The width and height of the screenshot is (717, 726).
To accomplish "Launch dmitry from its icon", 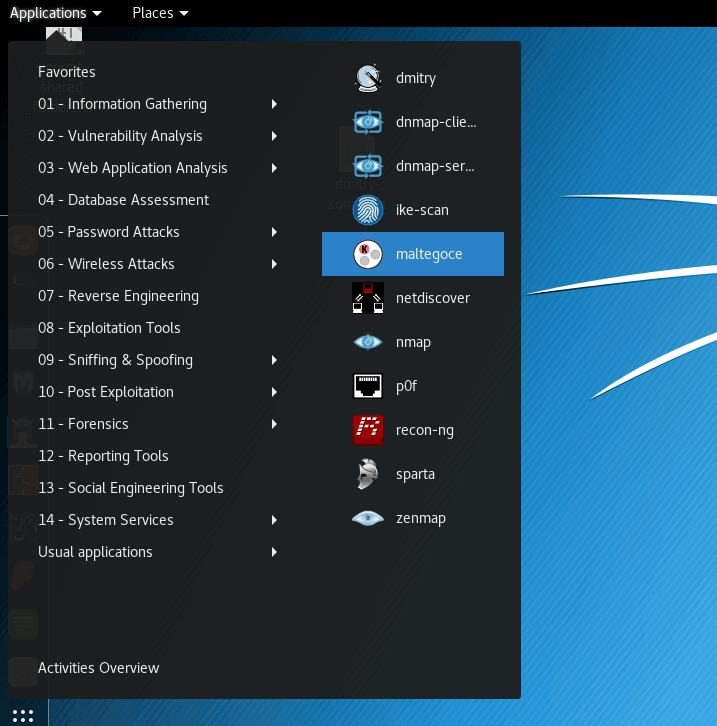I will (x=368, y=78).
